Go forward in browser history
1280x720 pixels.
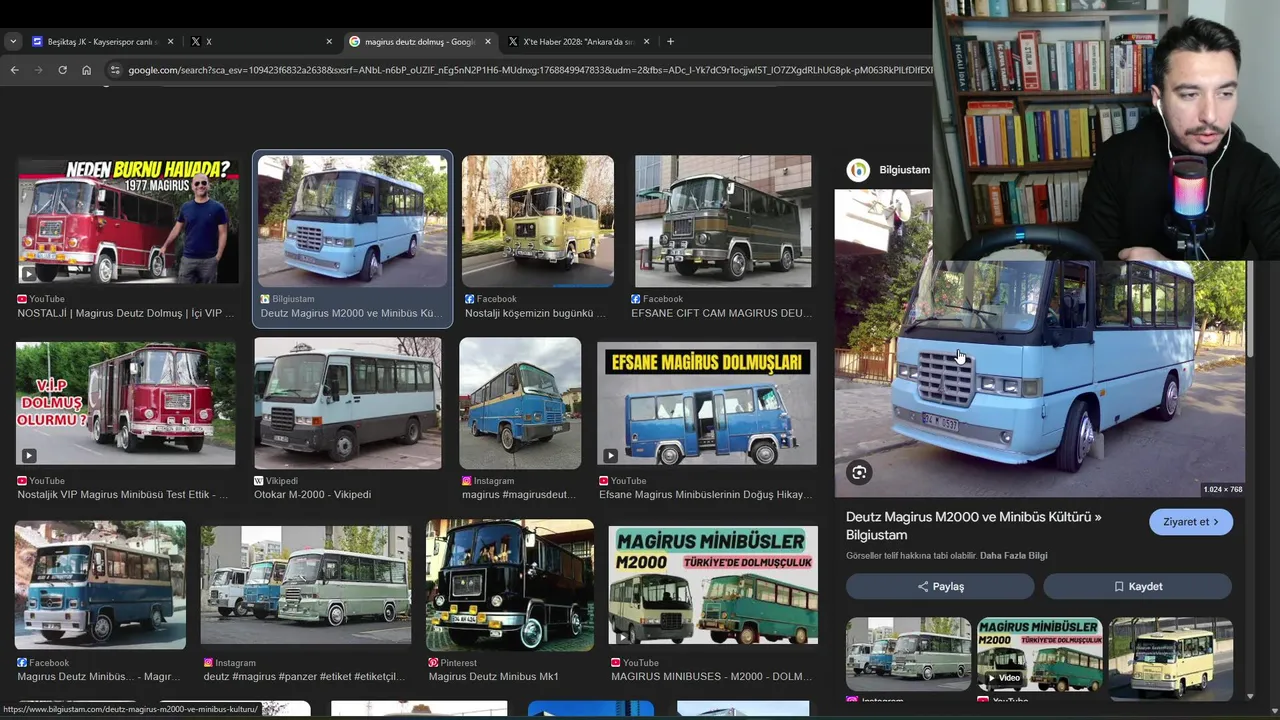[x=38, y=70]
